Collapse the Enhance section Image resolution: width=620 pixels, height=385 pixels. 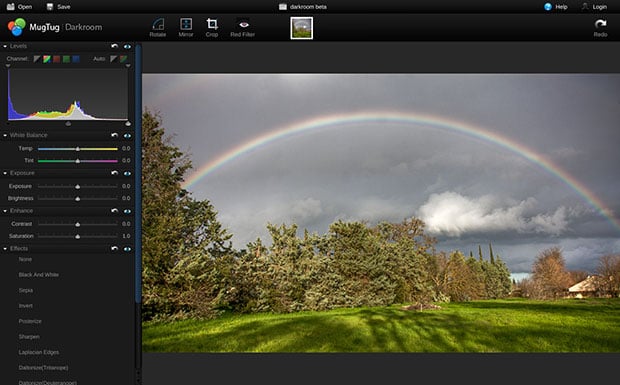pos(5,211)
